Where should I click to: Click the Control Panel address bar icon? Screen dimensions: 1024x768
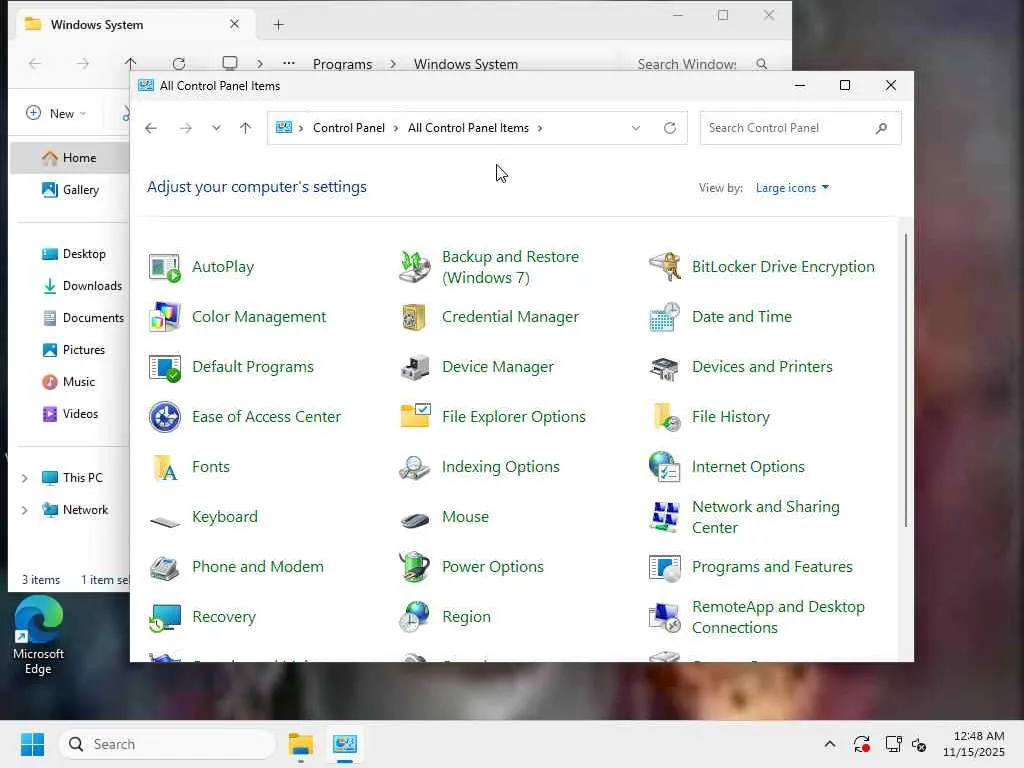(283, 128)
